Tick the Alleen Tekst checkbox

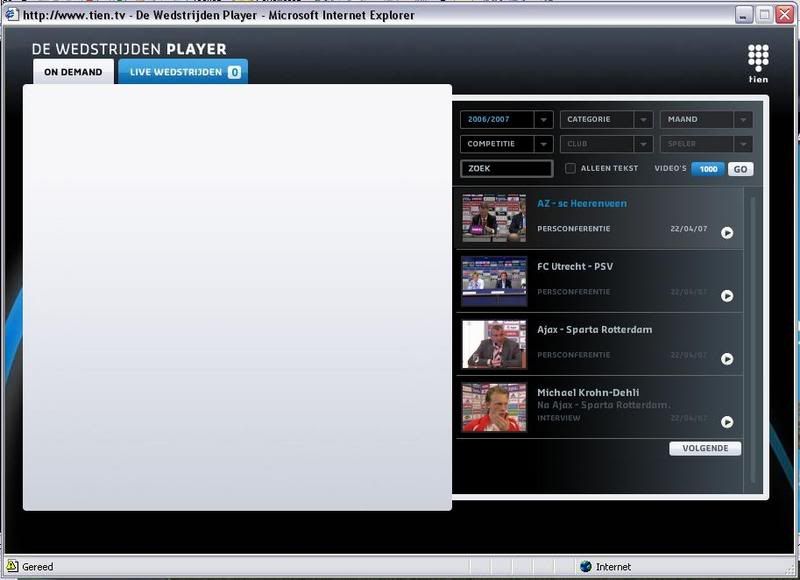point(570,168)
